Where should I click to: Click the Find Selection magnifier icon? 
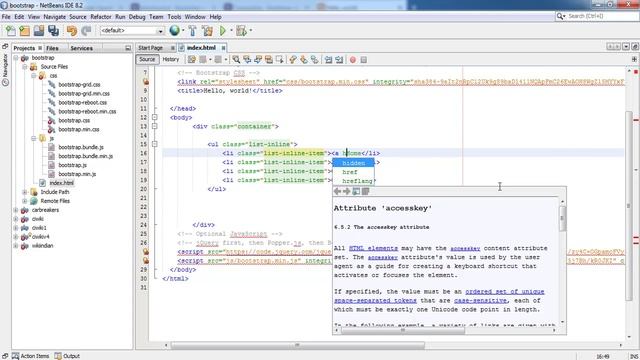coord(236,60)
